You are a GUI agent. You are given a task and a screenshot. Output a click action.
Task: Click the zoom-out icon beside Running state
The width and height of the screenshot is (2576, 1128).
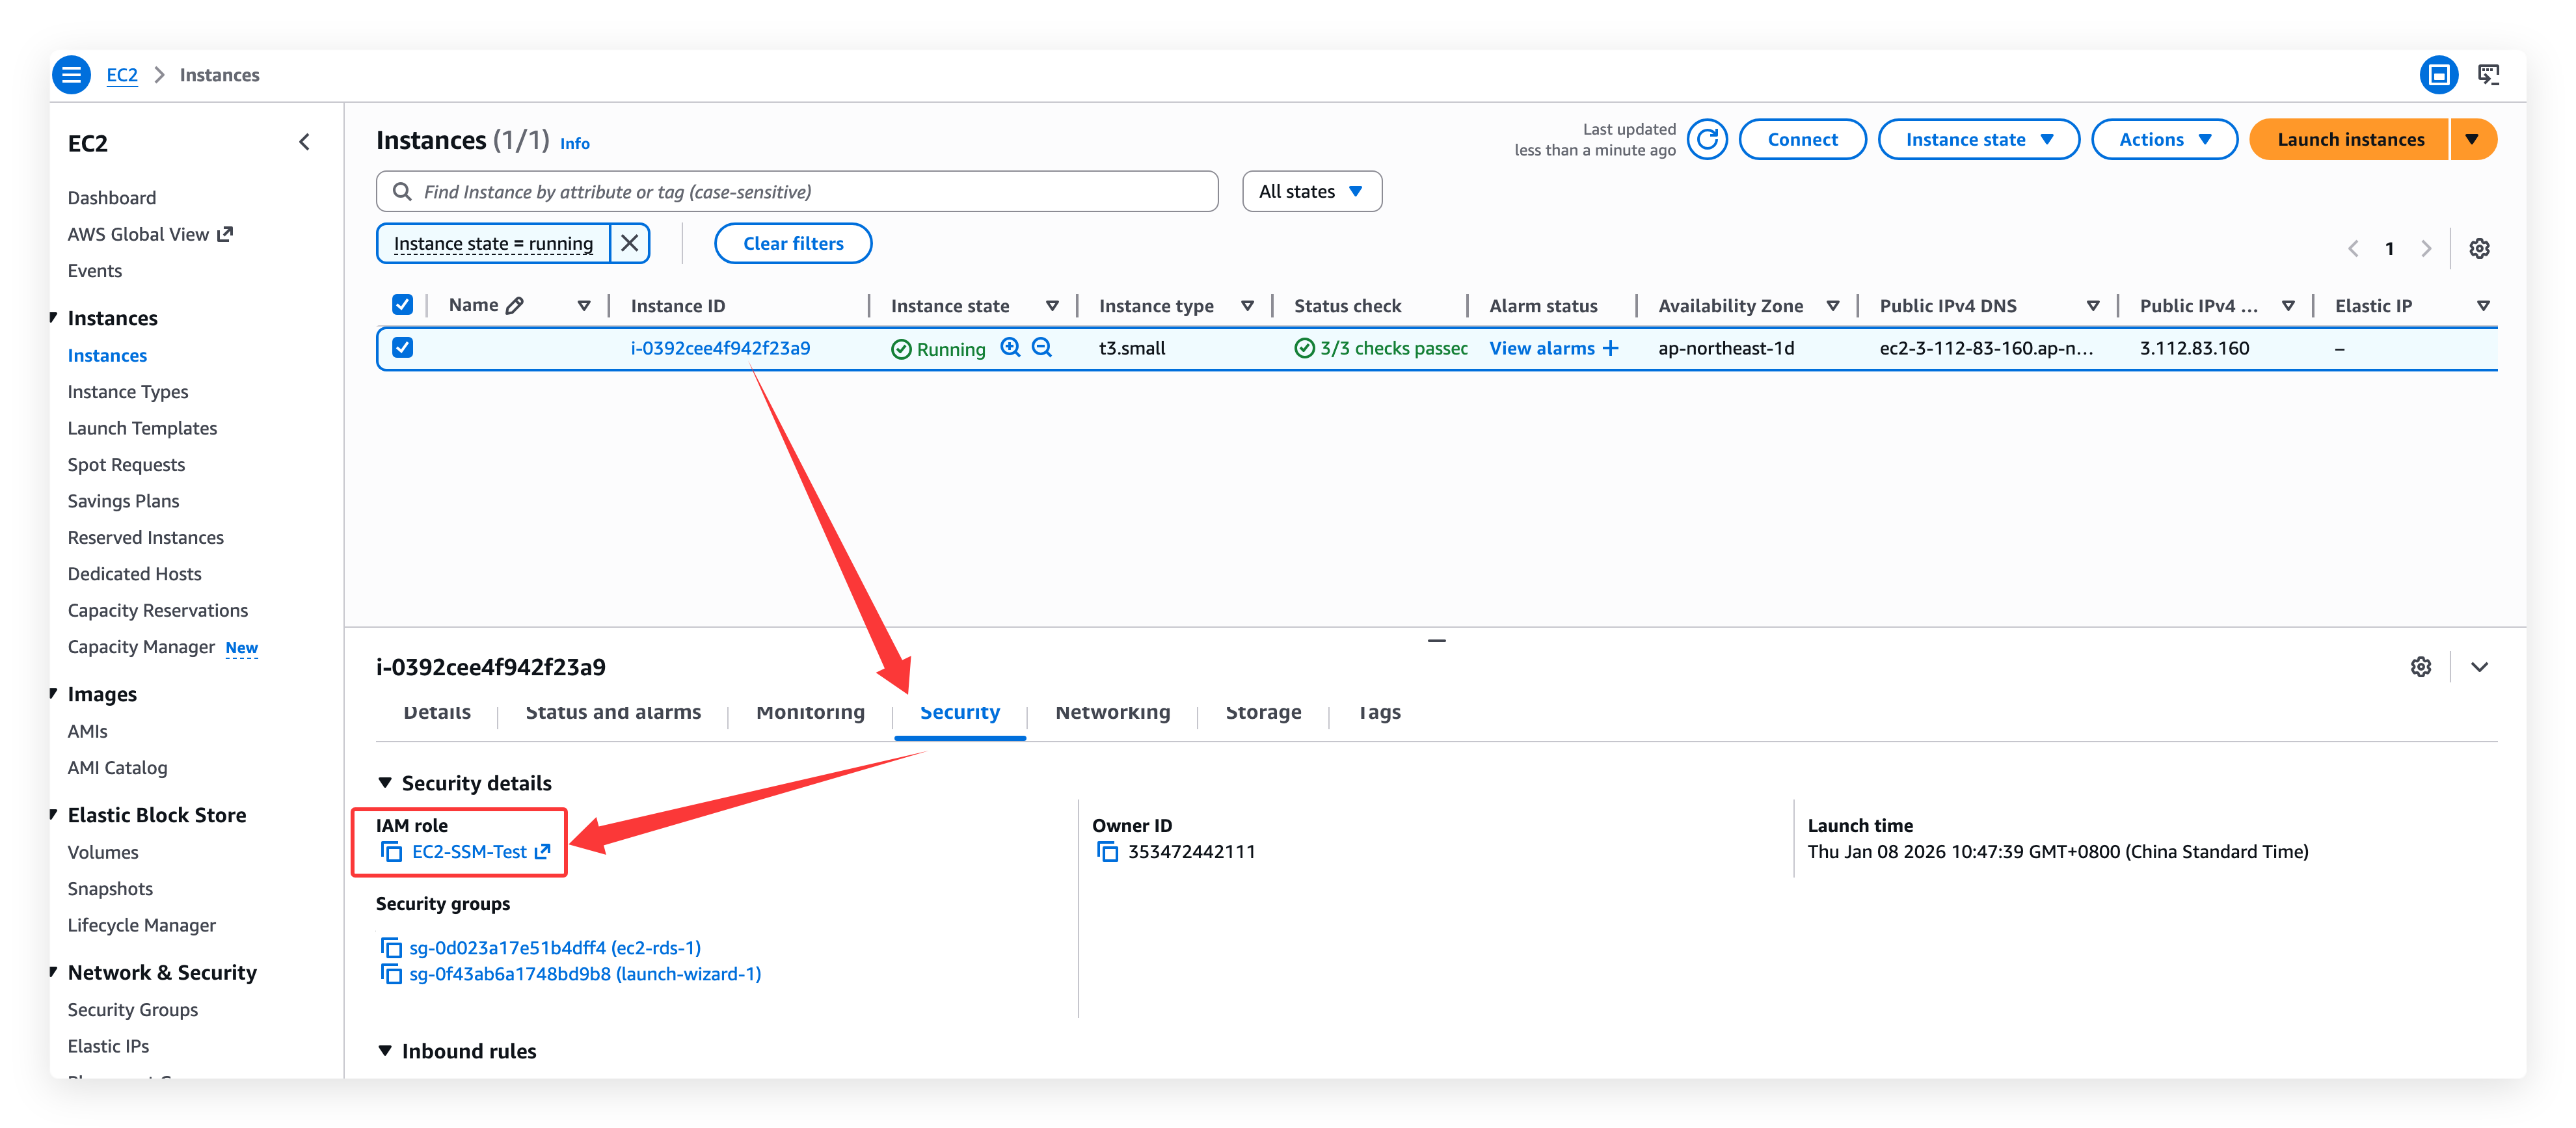[1041, 347]
